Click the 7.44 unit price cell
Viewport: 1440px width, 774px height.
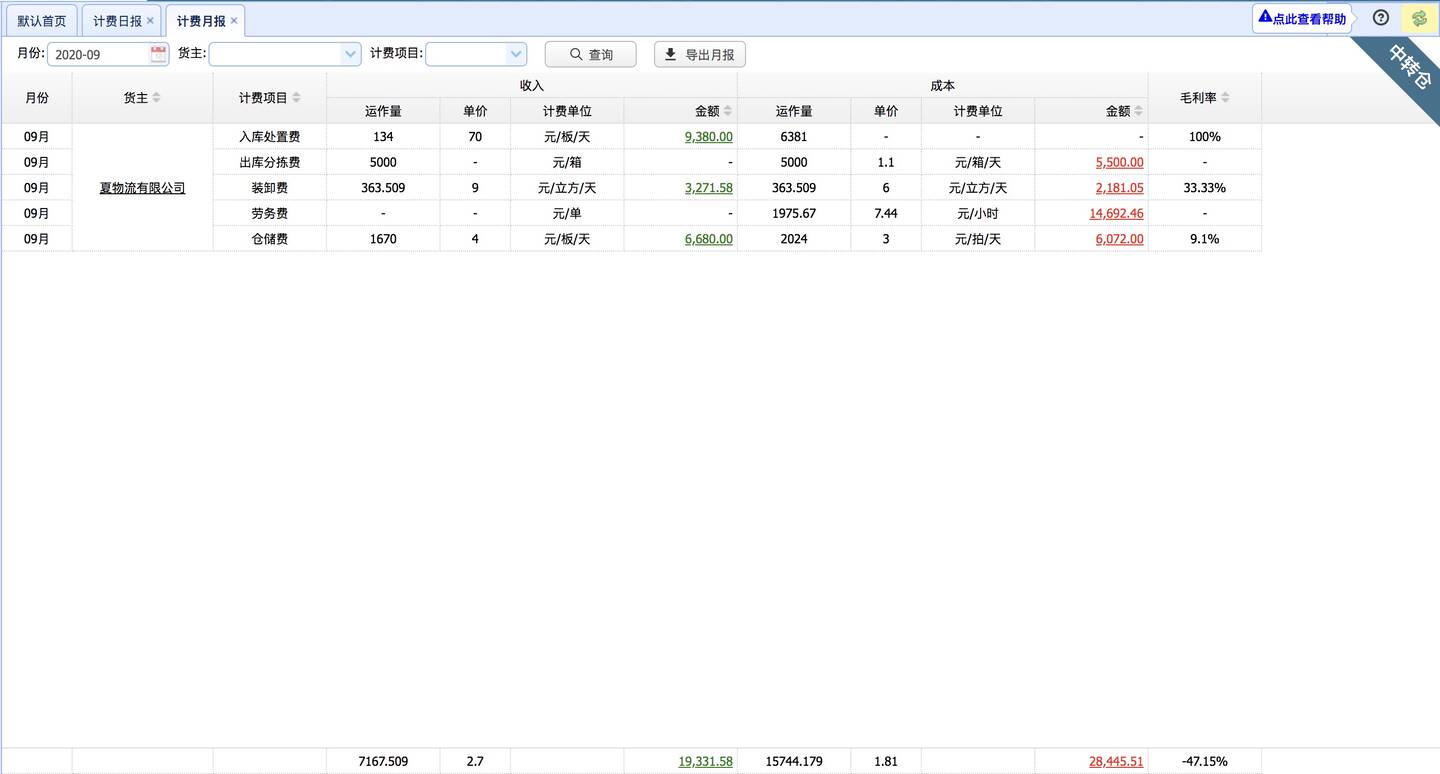(x=886, y=213)
